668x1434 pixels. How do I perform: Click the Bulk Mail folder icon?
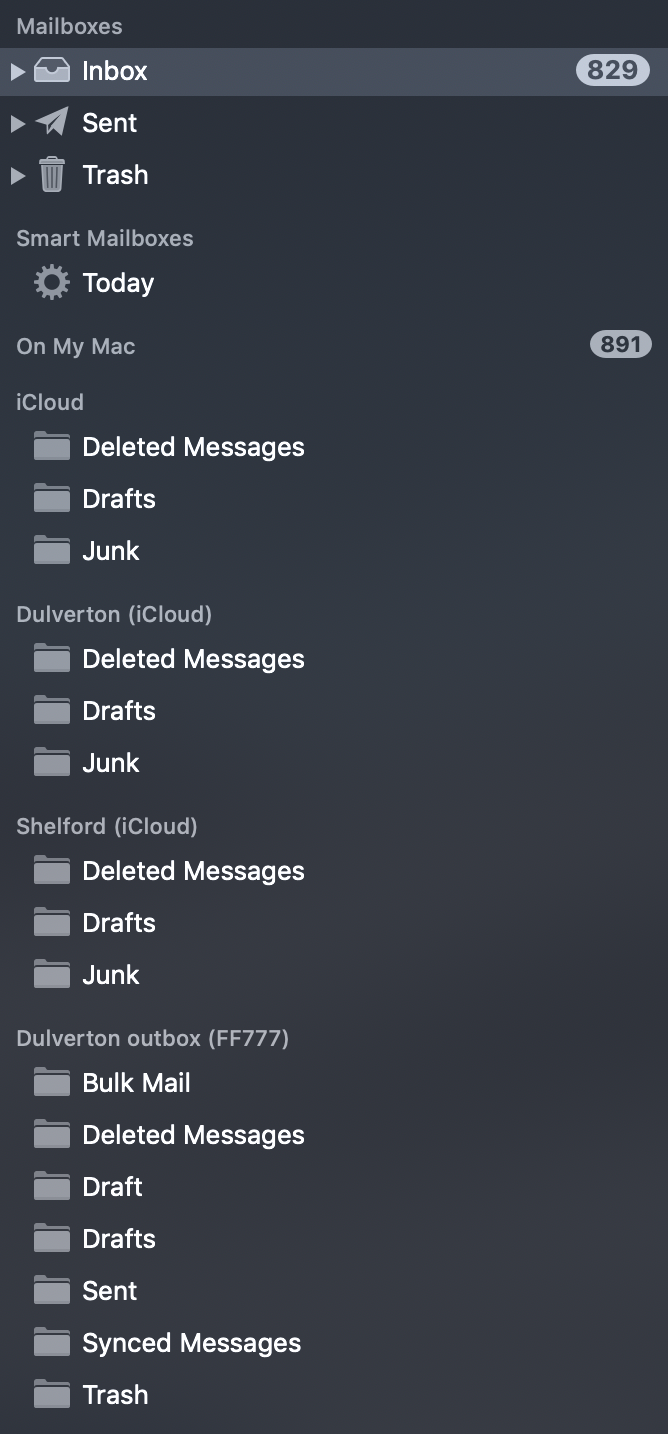(x=52, y=1082)
